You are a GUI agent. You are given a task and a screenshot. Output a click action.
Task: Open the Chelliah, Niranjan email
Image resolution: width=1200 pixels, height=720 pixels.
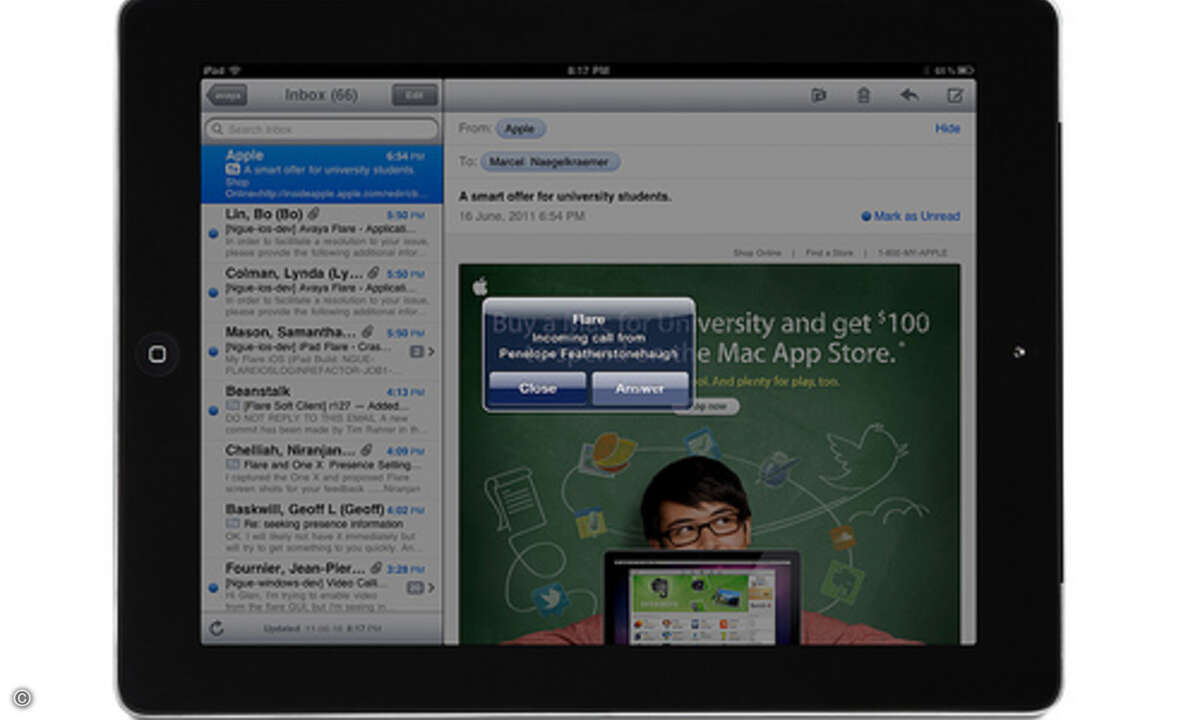(322, 469)
